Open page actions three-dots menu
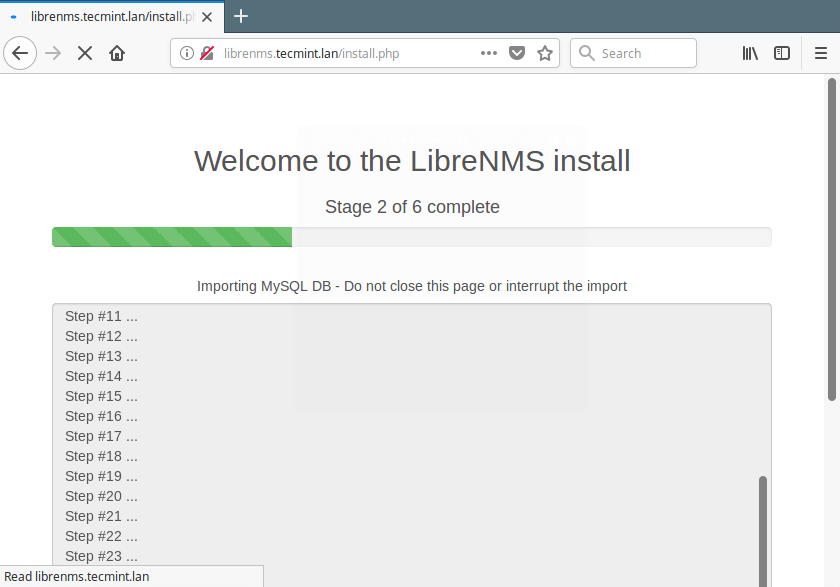Image resolution: width=840 pixels, height=587 pixels. click(x=489, y=53)
